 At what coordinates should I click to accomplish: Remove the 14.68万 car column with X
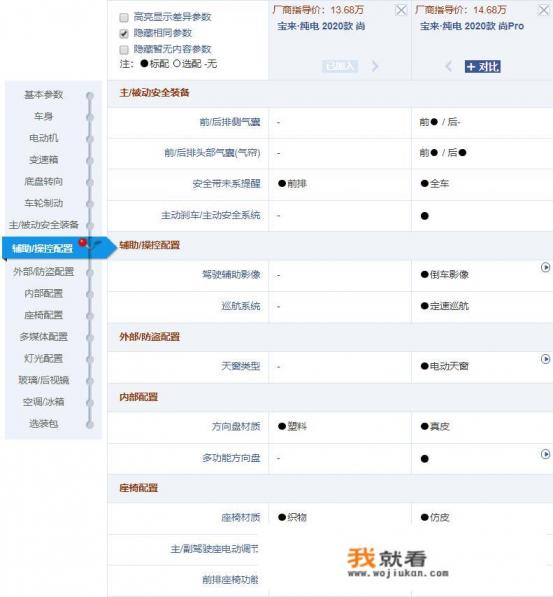click(x=544, y=10)
